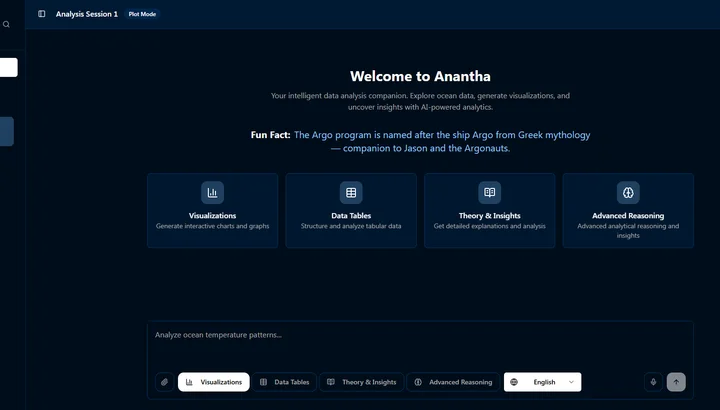Click the open book icon in Theory & Insights card
Screen dimensions: 720x410
[x=489, y=192]
